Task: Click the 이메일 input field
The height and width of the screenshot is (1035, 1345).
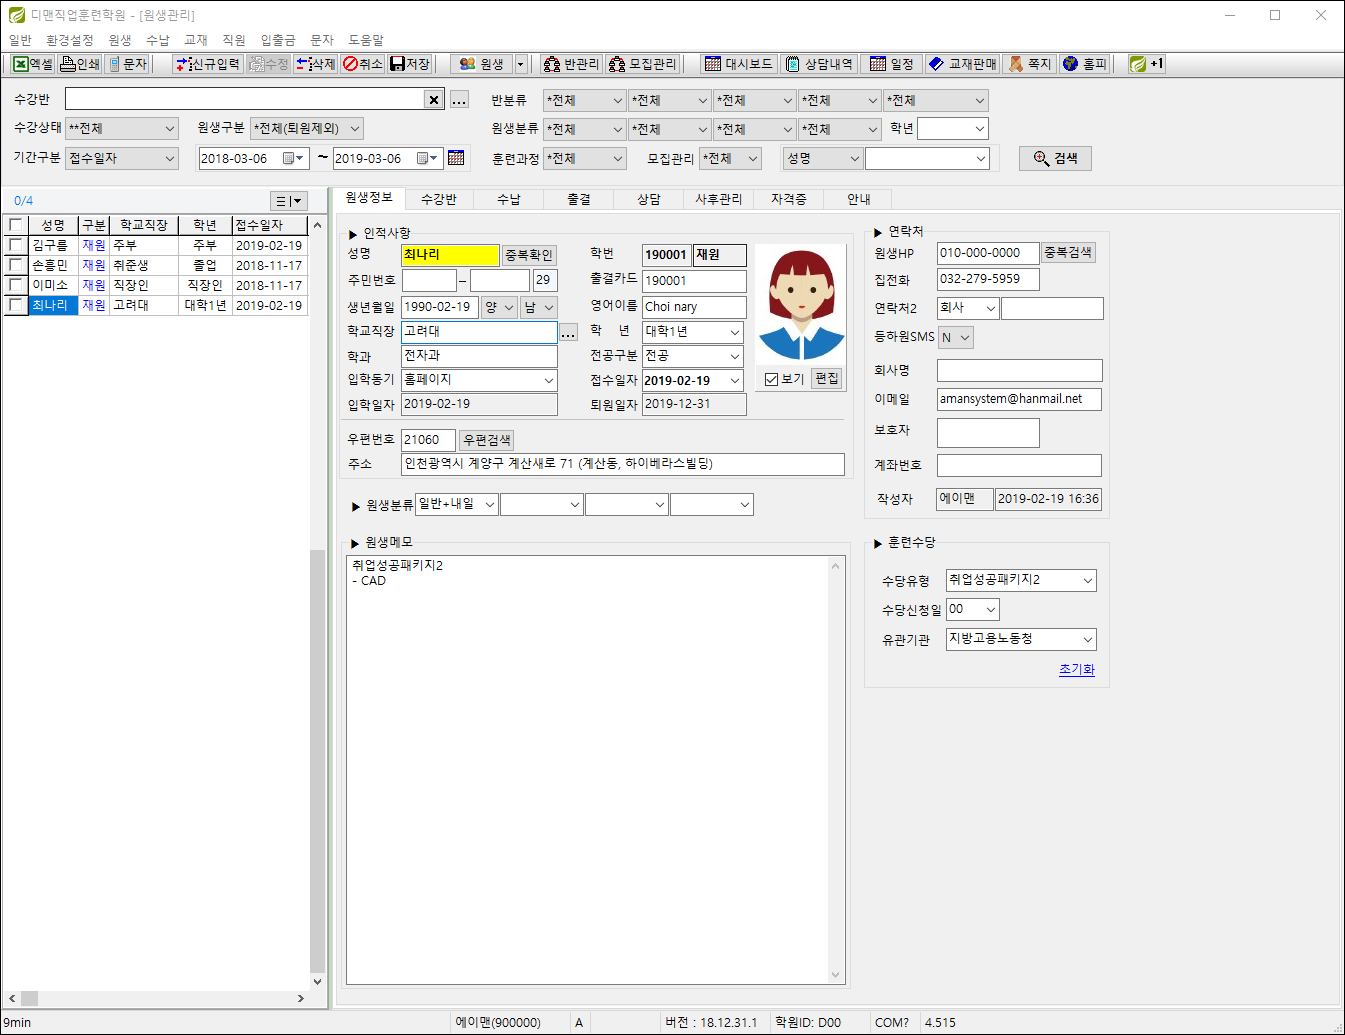Action: point(1019,399)
